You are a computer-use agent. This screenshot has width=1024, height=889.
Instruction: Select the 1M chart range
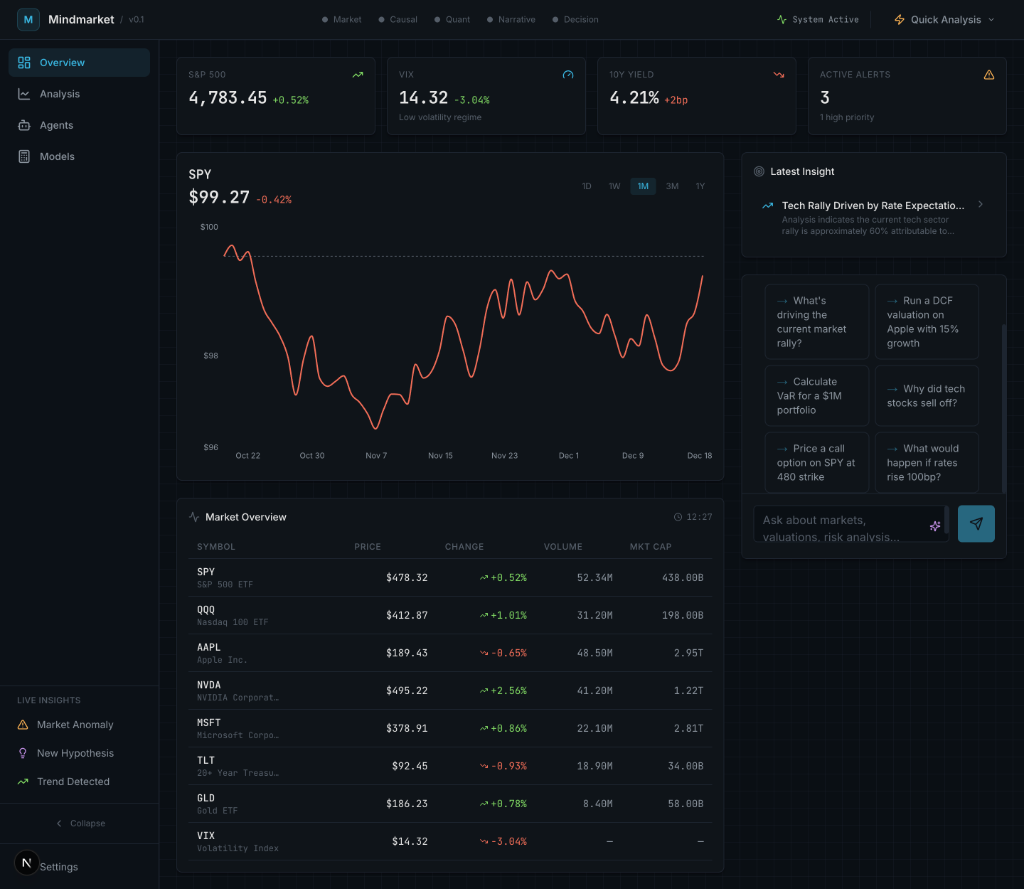[x=643, y=187]
